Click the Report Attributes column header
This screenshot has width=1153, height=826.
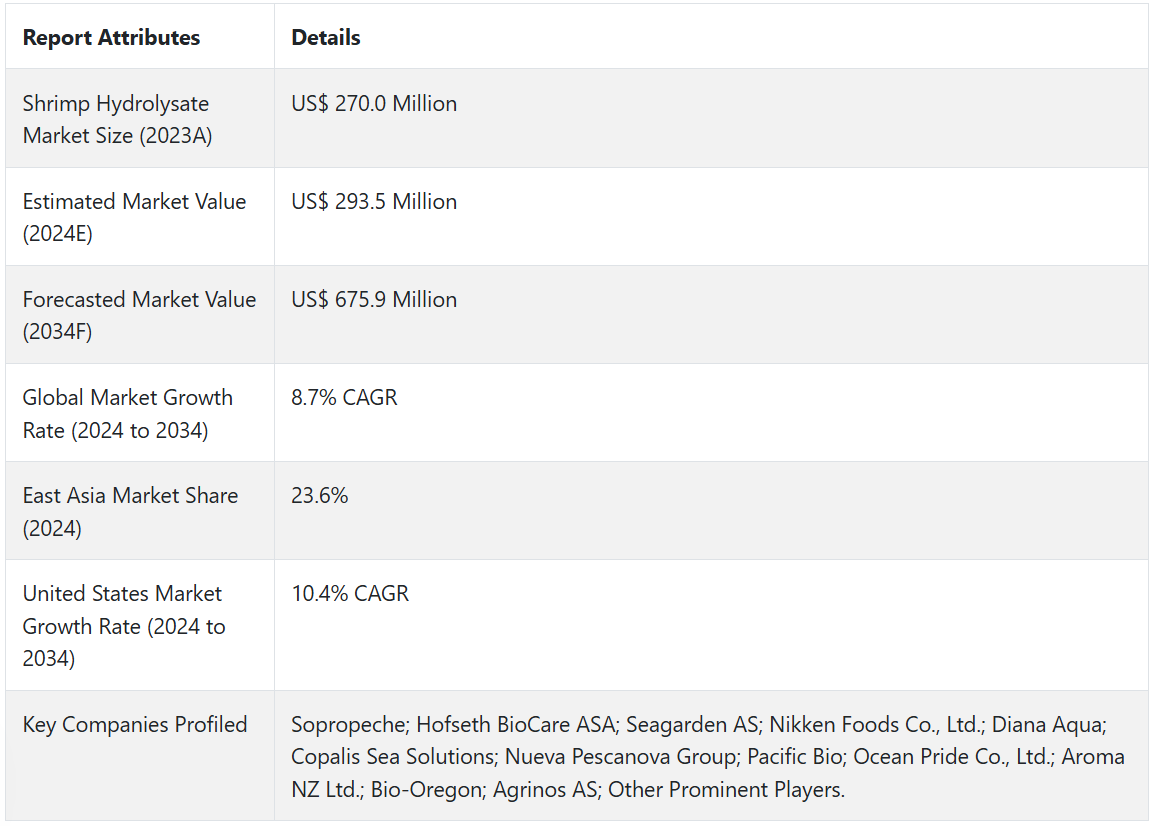coord(111,38)
